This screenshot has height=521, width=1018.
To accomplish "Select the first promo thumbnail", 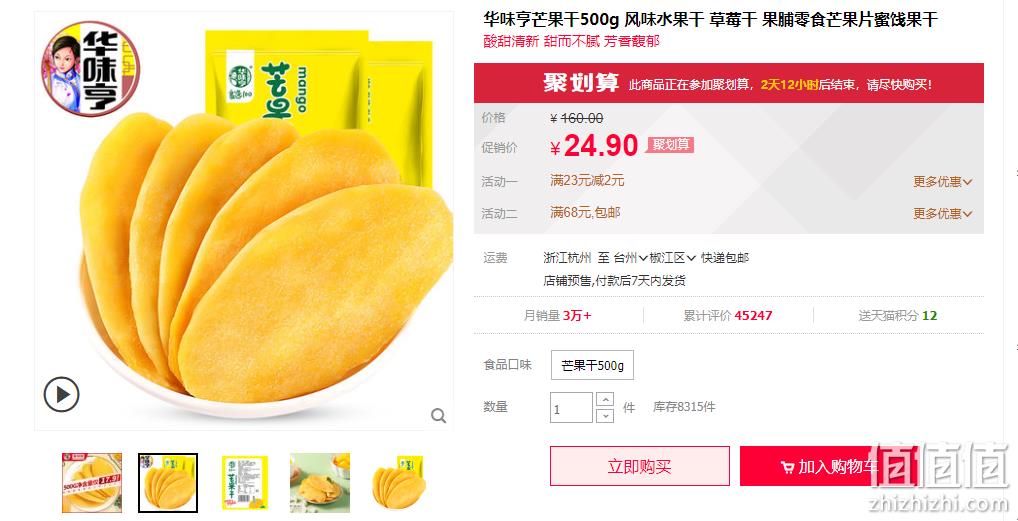I will click(92, 483).
